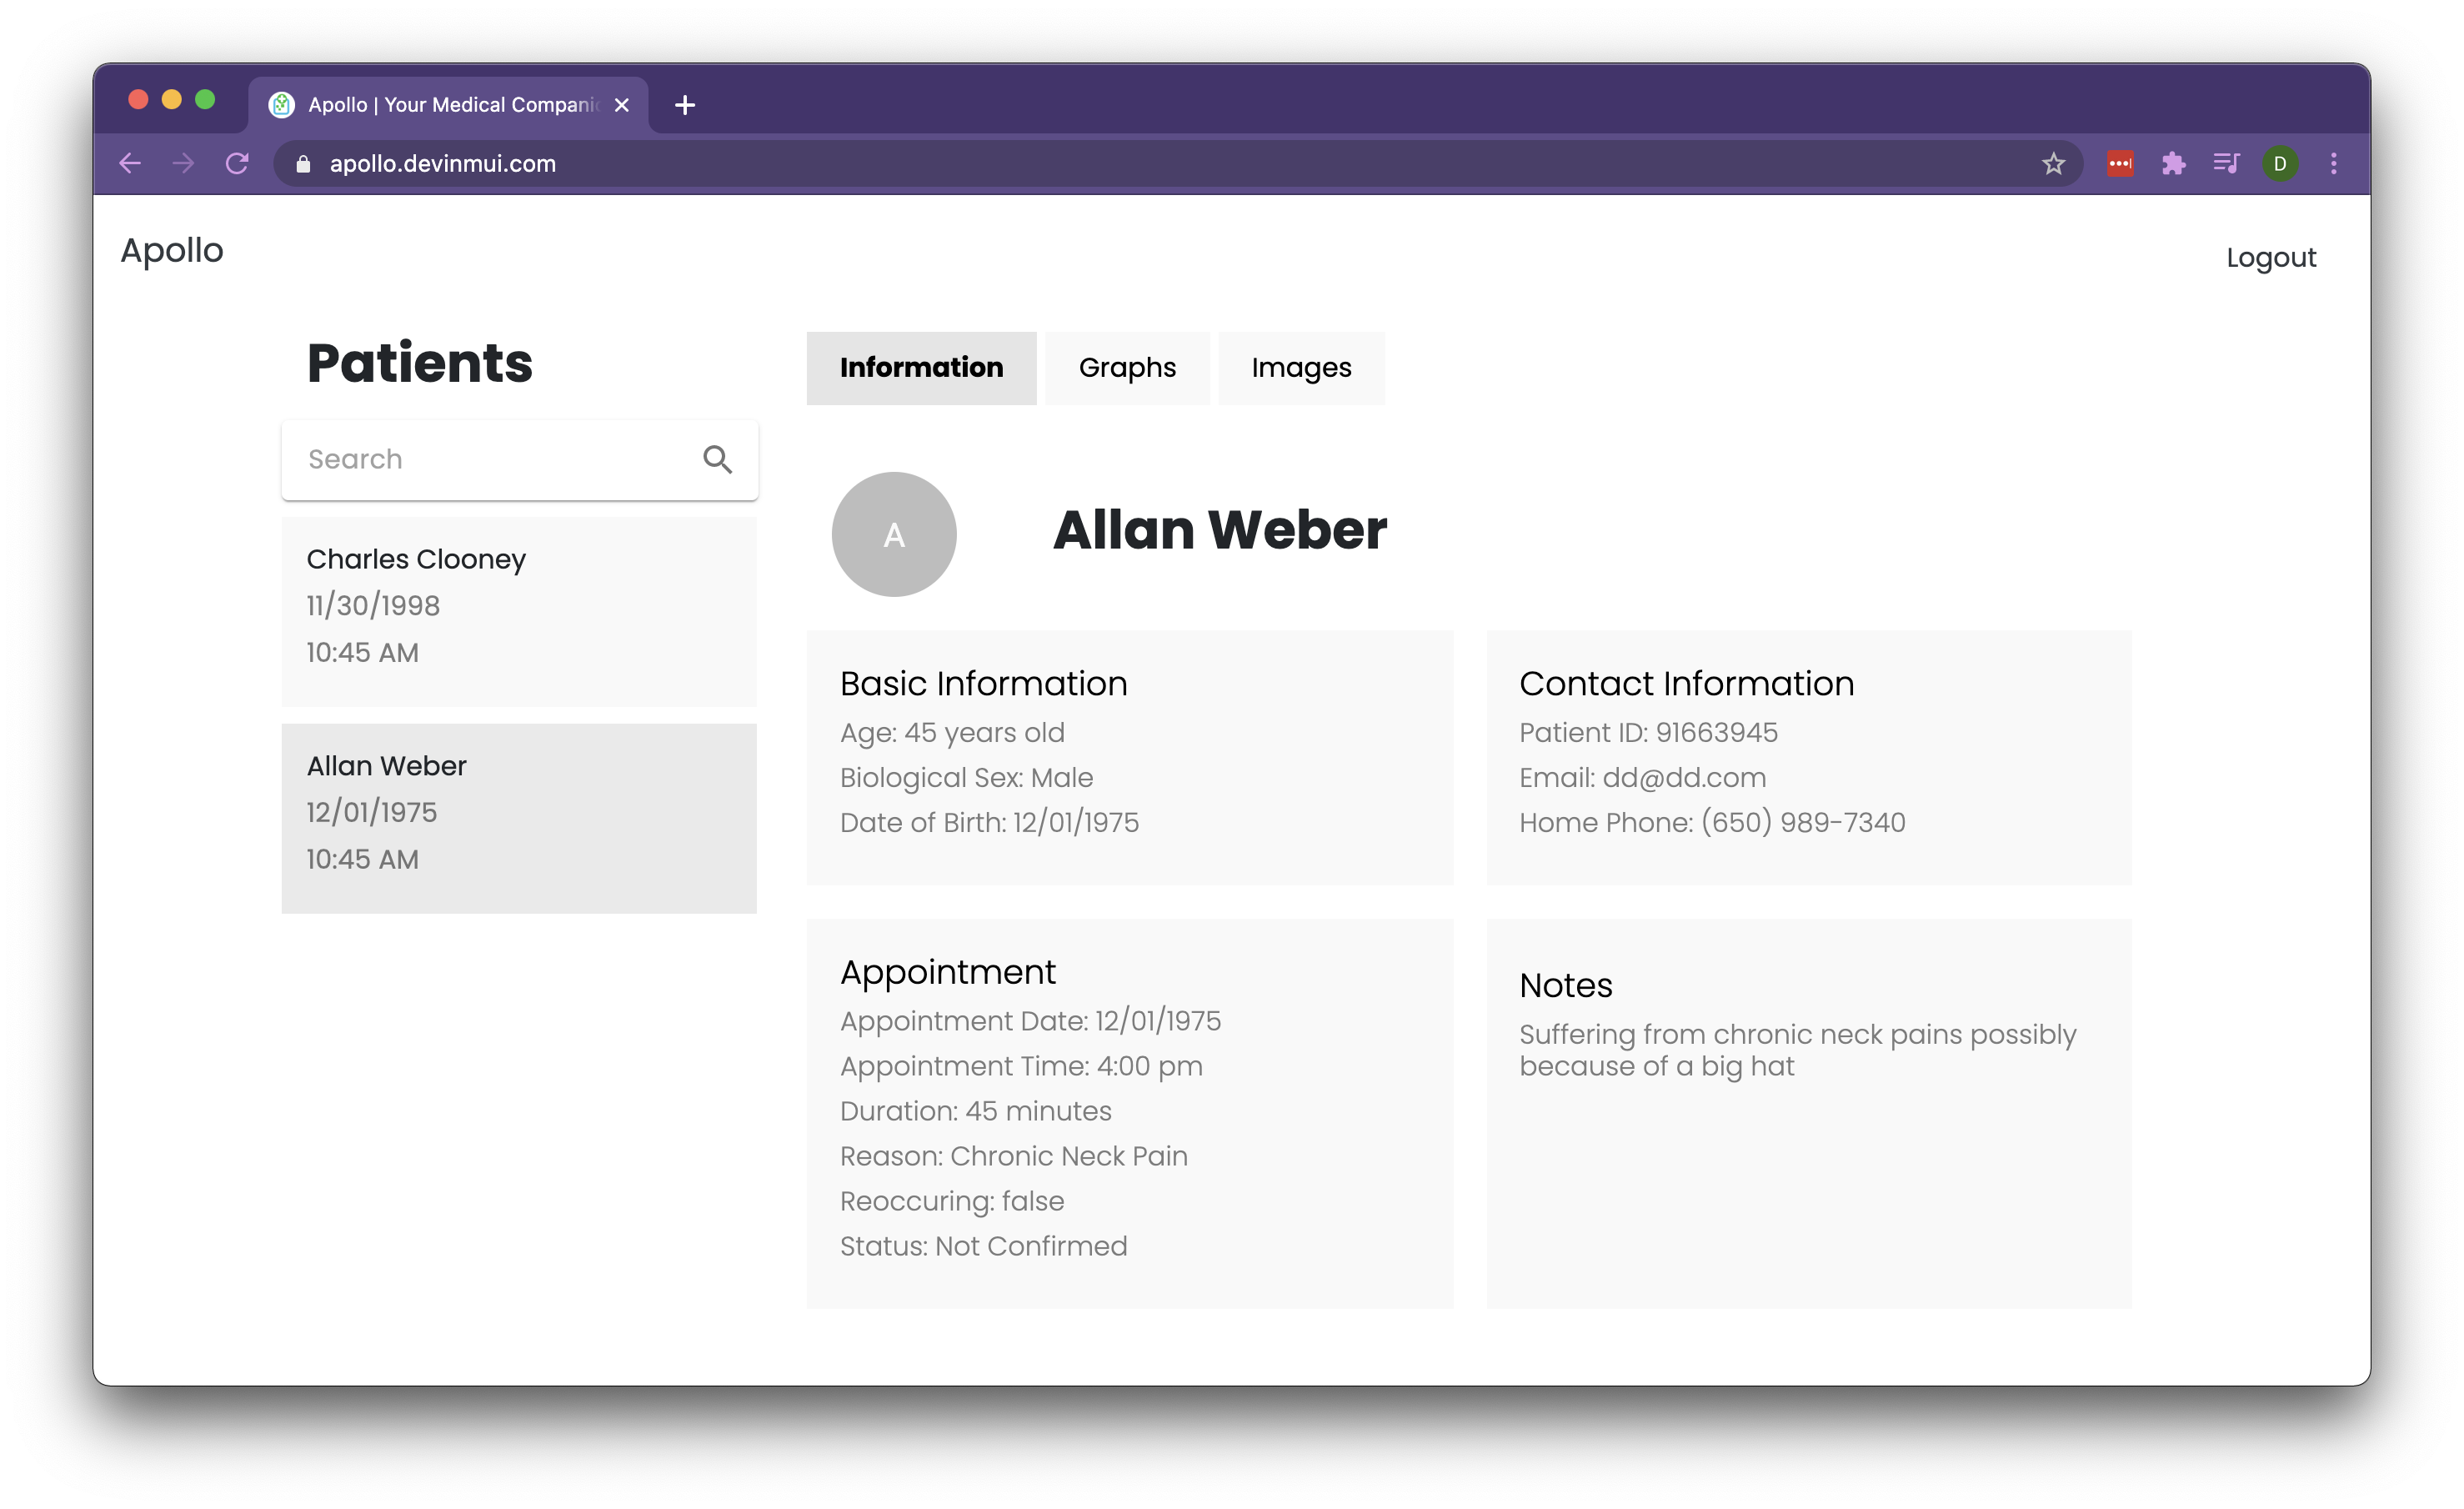Reload the page with refresh icon
The height and width of the screenshot is (1509, 2464).
[x=237, y=163]
